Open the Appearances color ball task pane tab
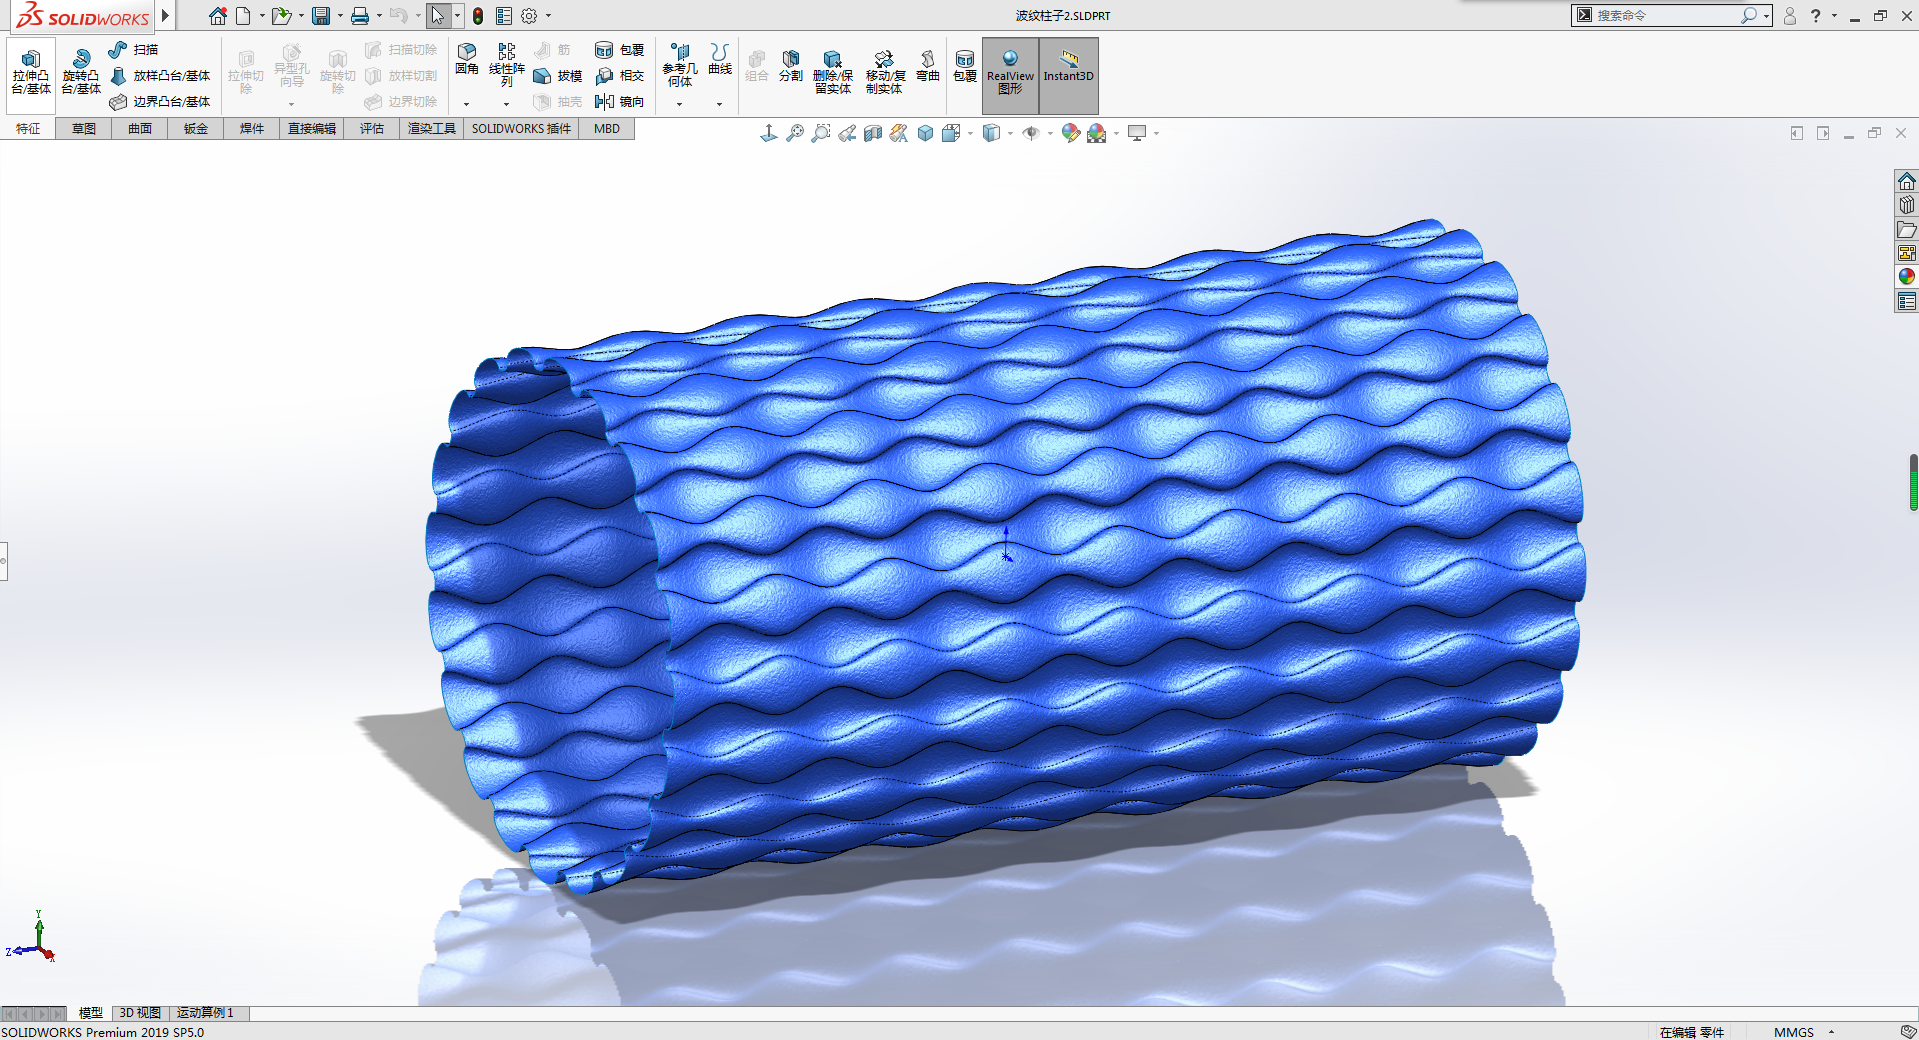Viewport: 1919px width, 1040px height. [x=1907, y=277]
